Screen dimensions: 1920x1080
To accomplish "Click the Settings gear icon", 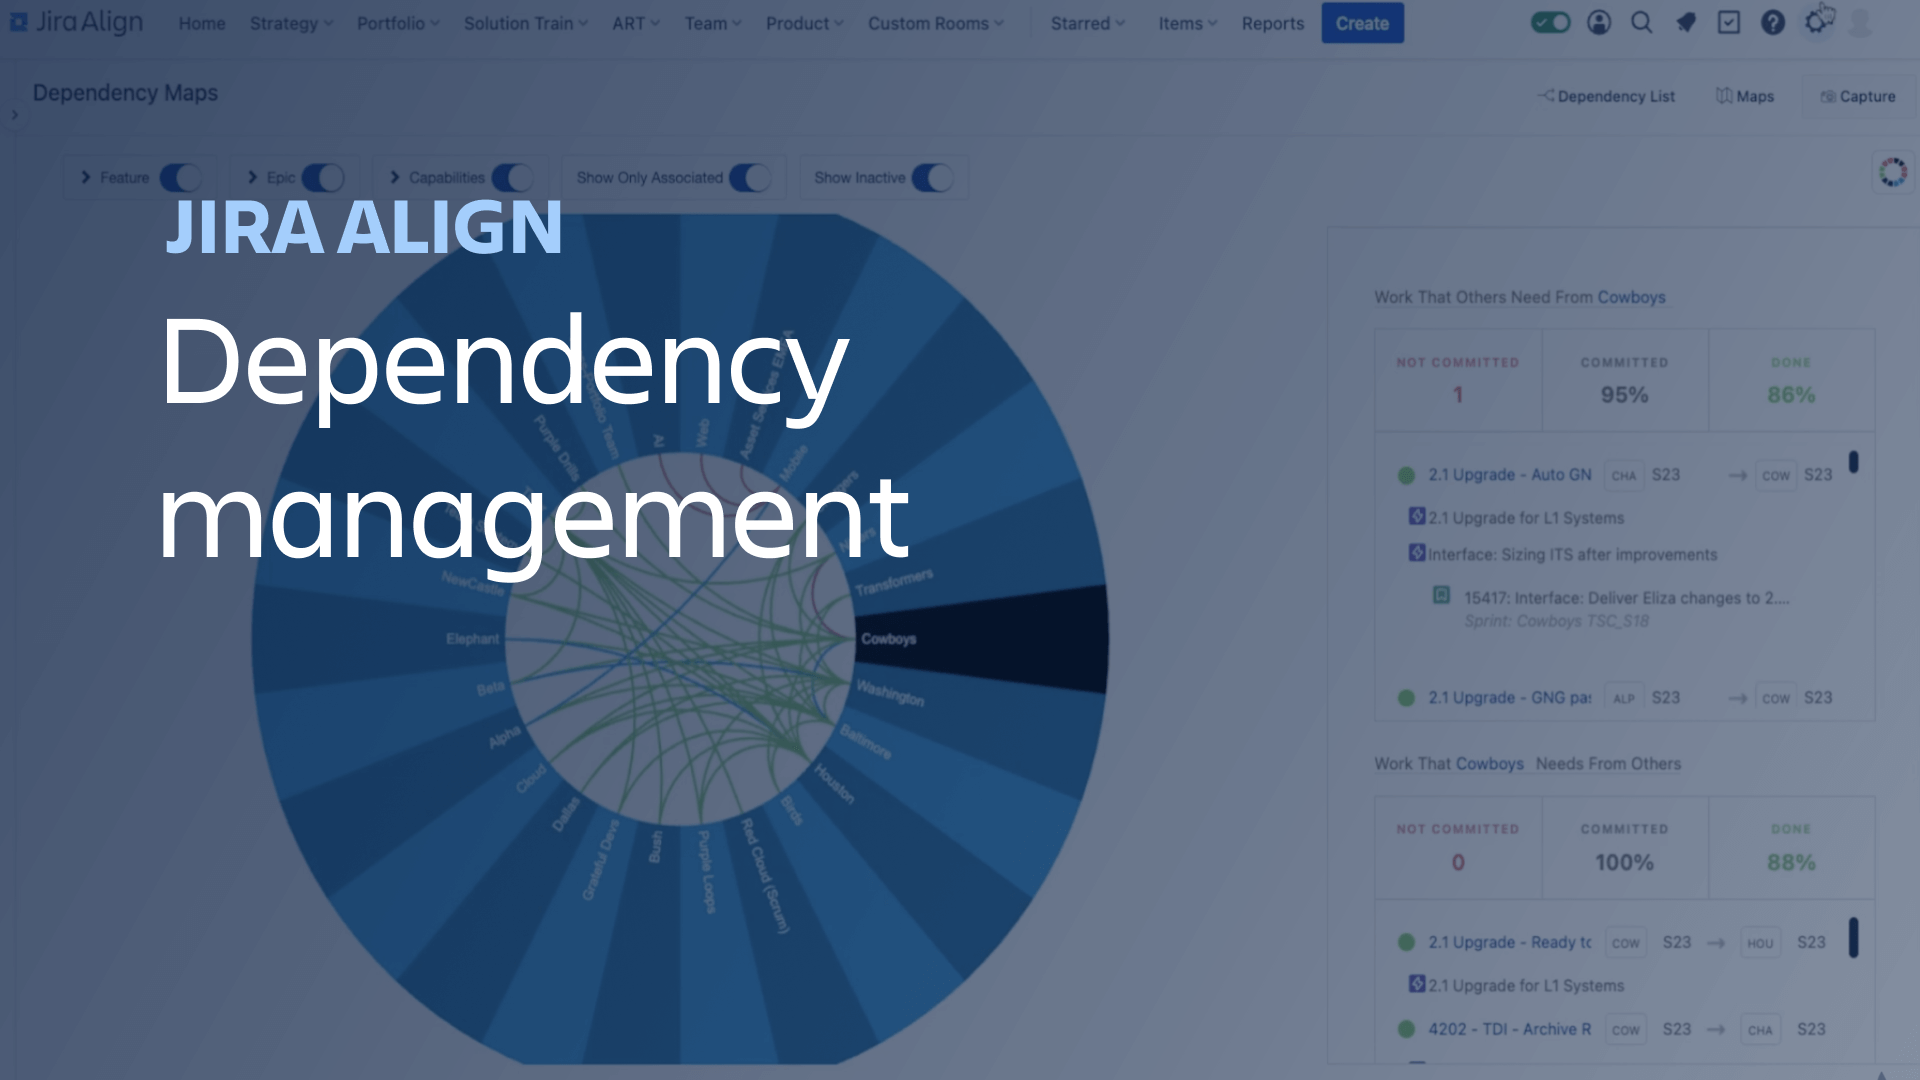I will coord(1817,22).
